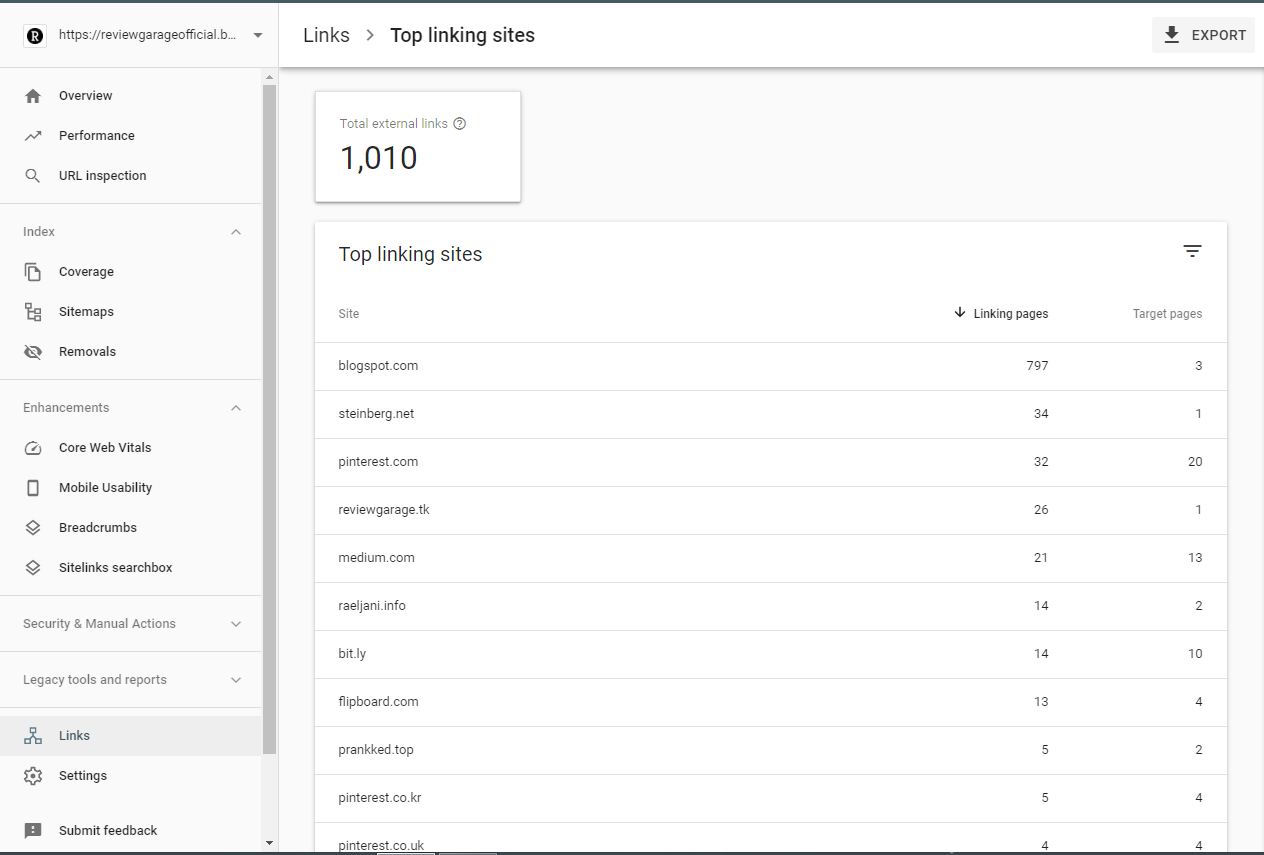Click Site column header
1264x855 pixels.
pyautogui.click(x=349, y=314)
